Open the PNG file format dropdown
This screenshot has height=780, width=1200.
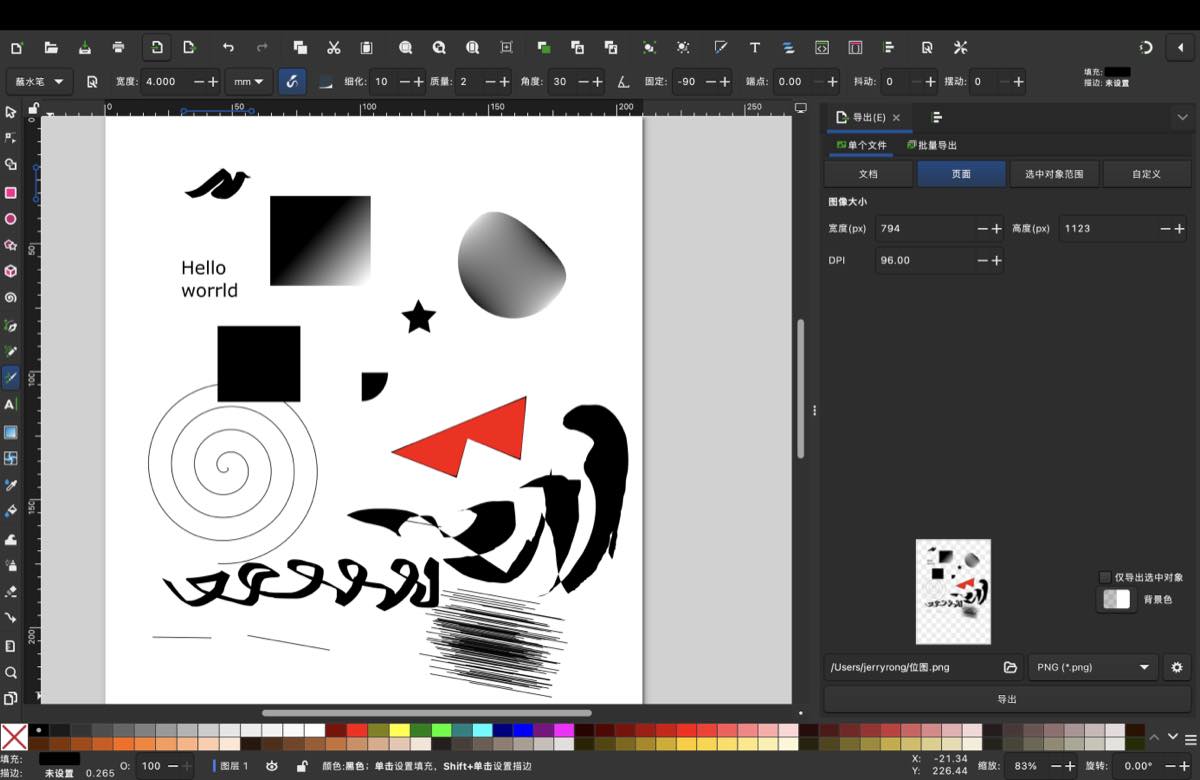coord(1093,667)
